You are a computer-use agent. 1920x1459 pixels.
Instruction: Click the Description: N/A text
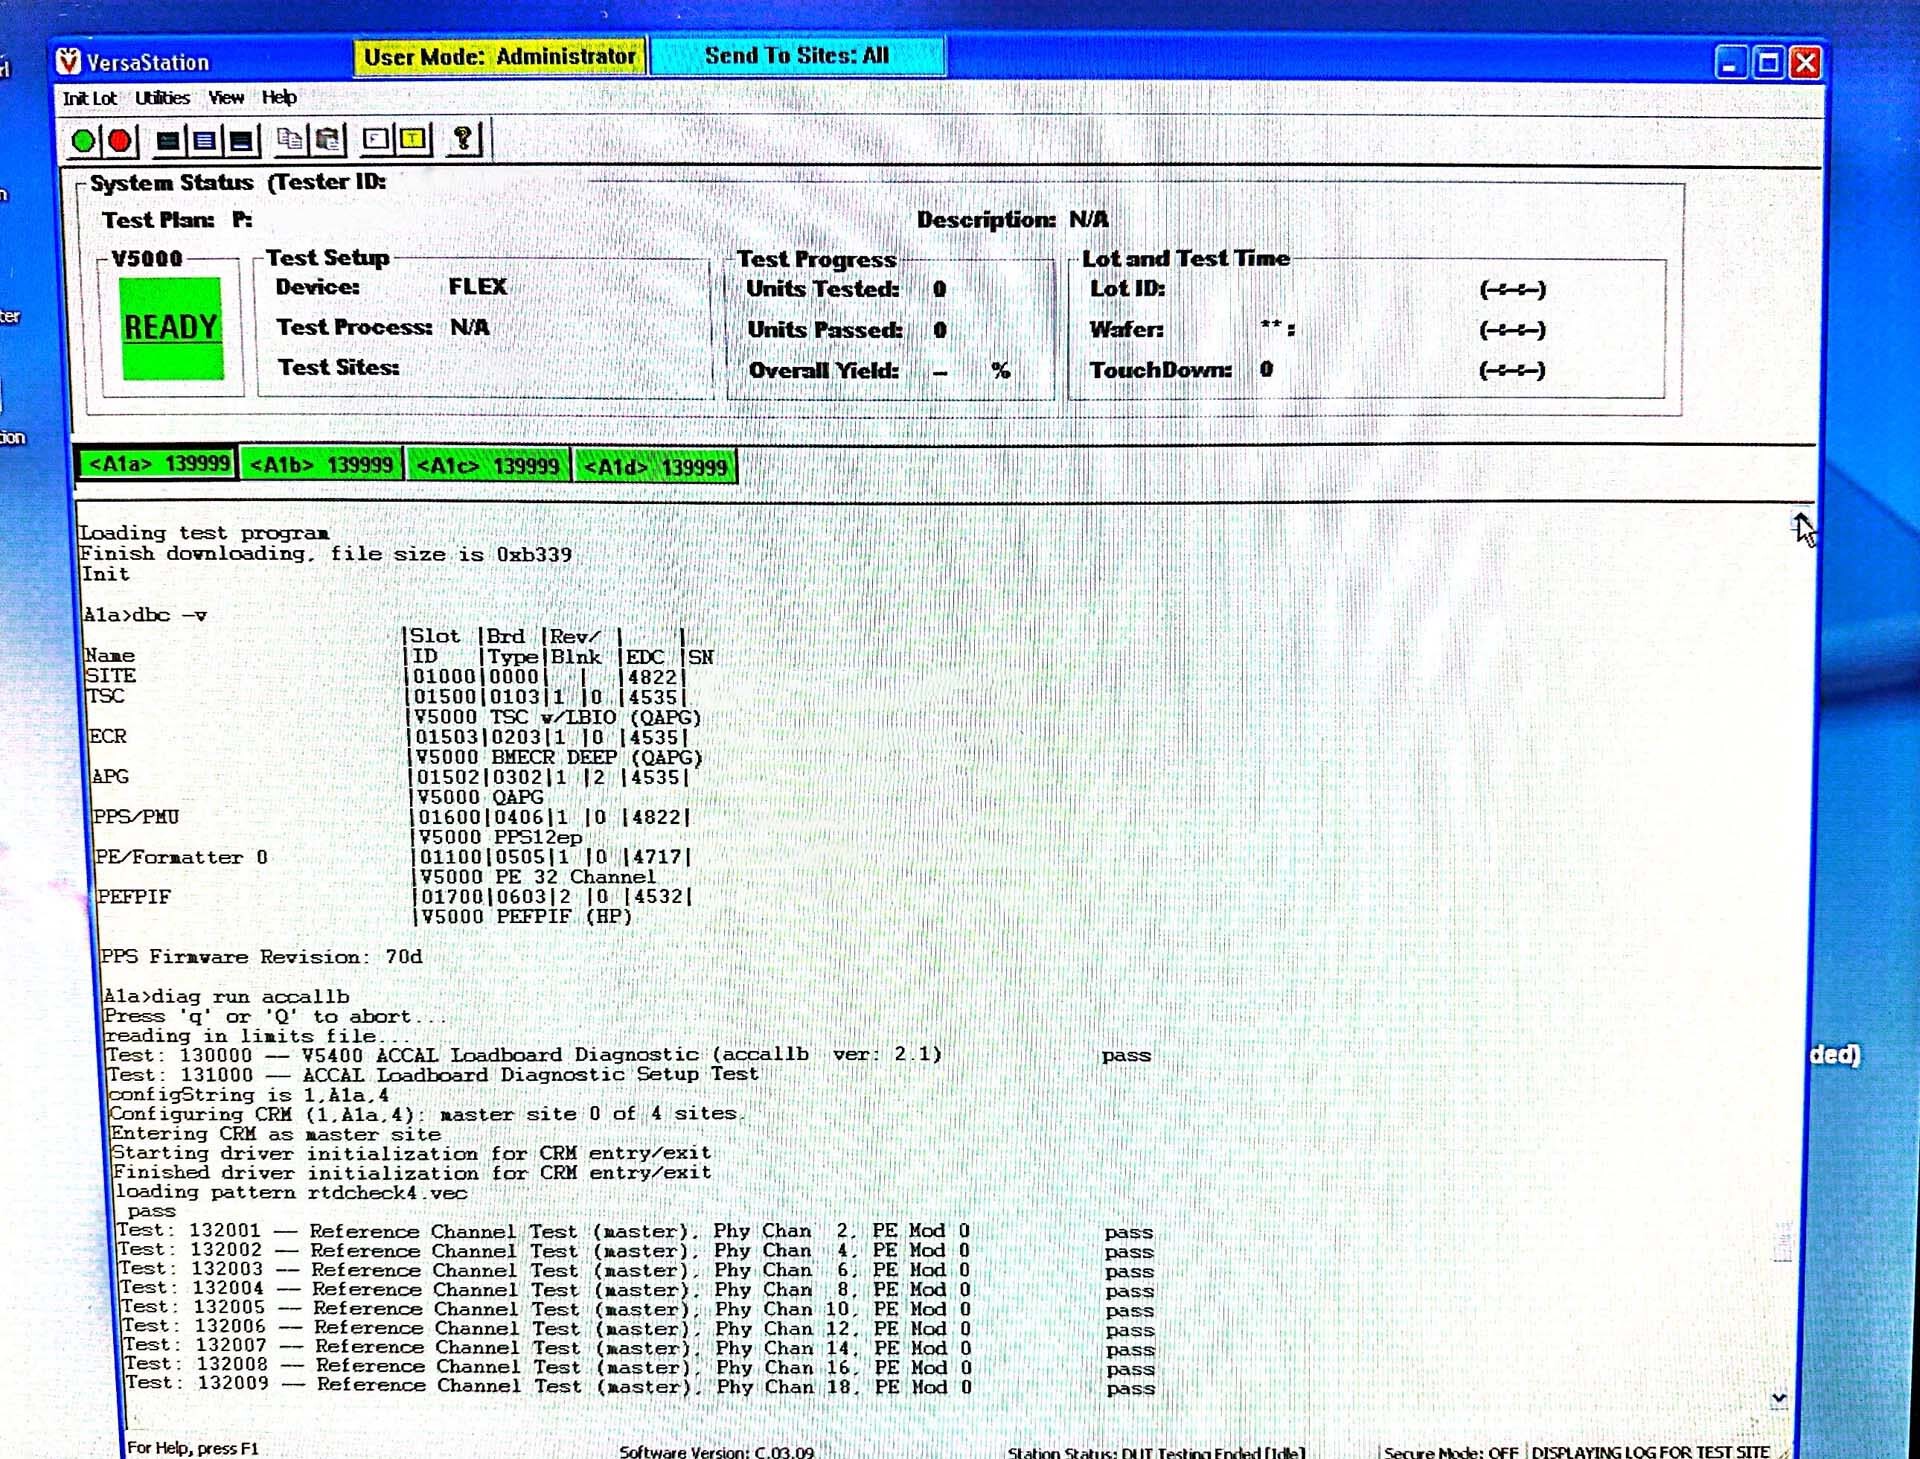pos(1013,220)
